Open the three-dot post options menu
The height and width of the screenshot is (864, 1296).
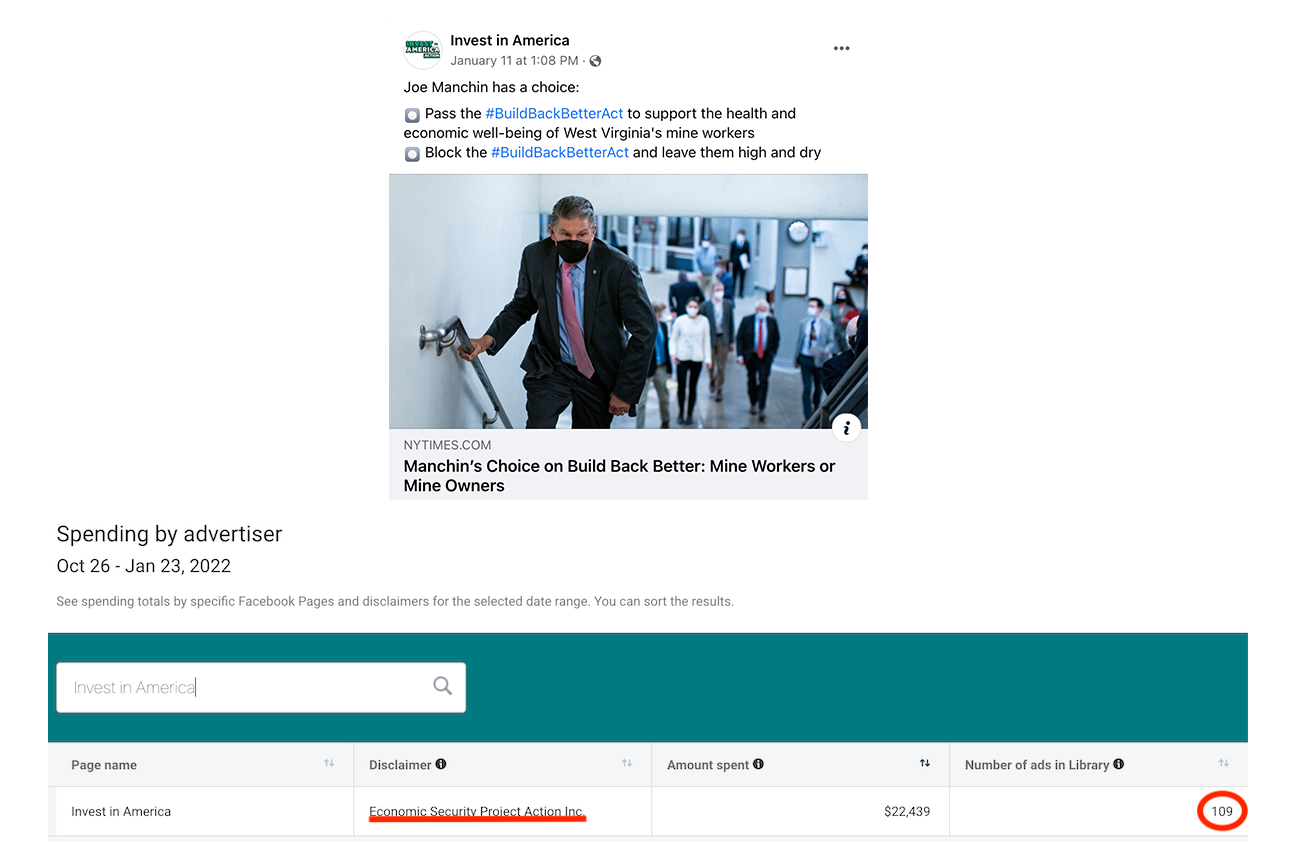point(841,49)
